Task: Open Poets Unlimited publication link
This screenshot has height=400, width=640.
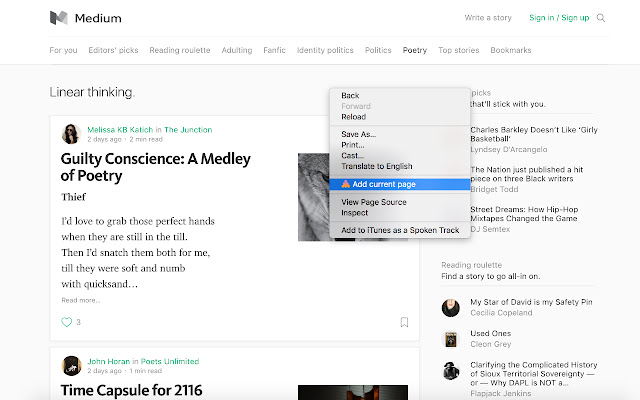Action: [170, 362]
